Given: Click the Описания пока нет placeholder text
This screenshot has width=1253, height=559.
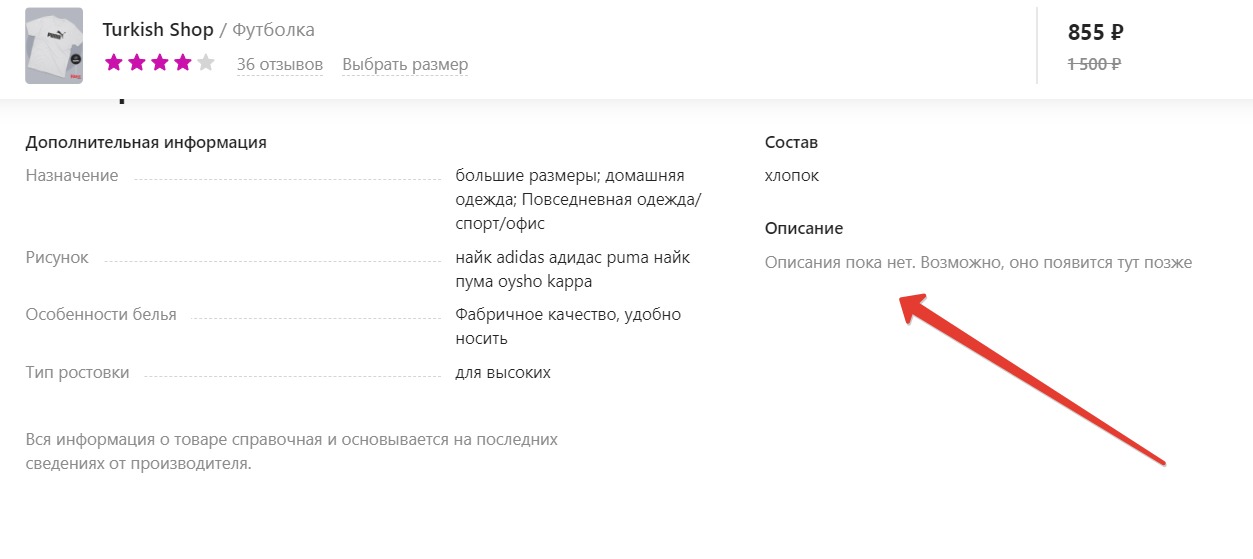Looking at the screenshot, I should 978,263.
